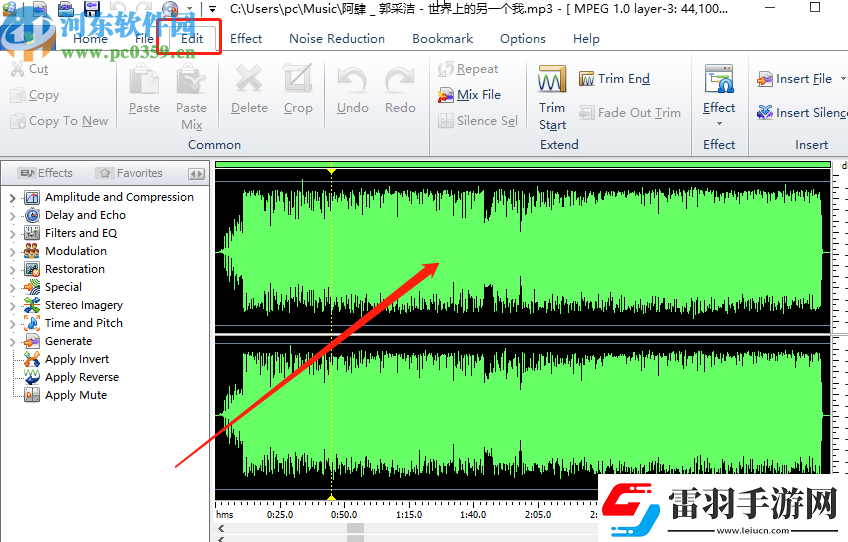
Task: Open the Help ribbon tab
Action: click(x=586, y=39)
